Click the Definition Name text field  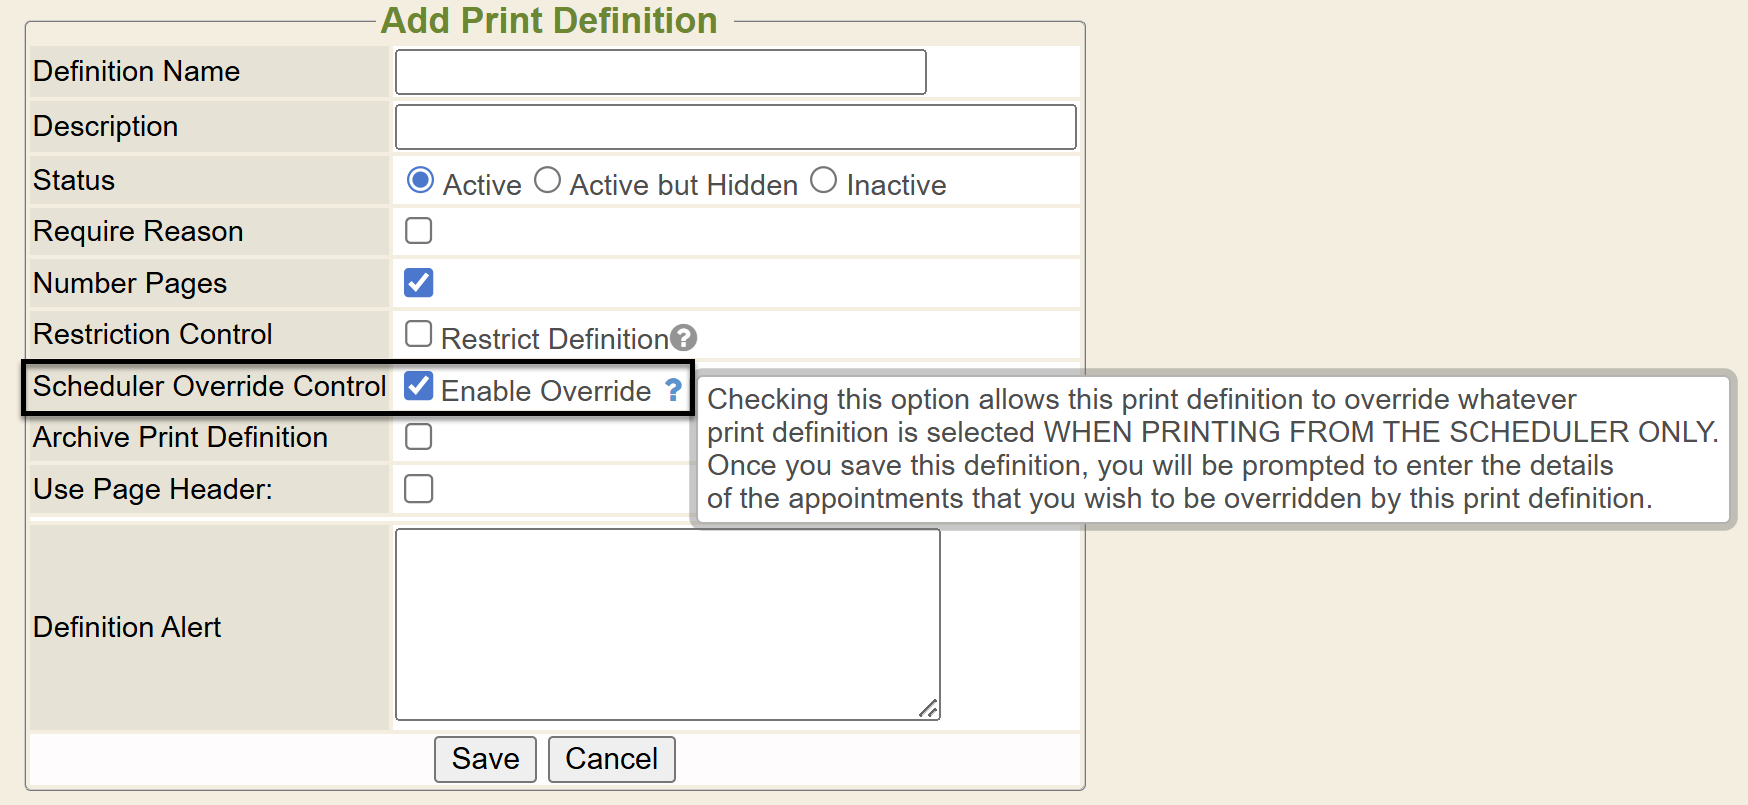click(x=660, y=72)
